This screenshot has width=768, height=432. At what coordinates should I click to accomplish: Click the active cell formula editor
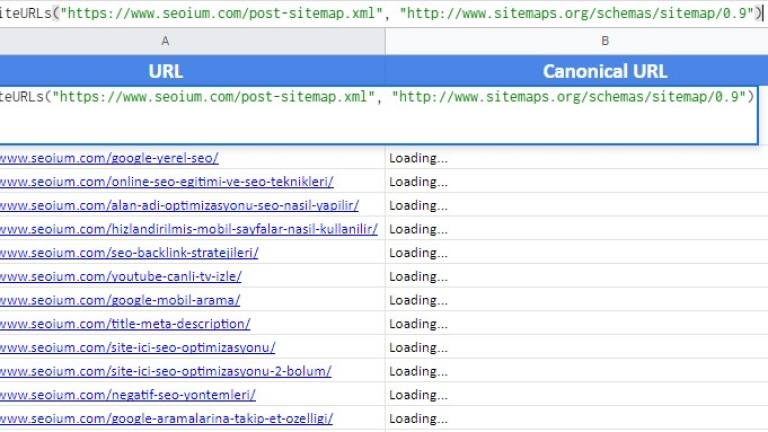coord(379,116)
